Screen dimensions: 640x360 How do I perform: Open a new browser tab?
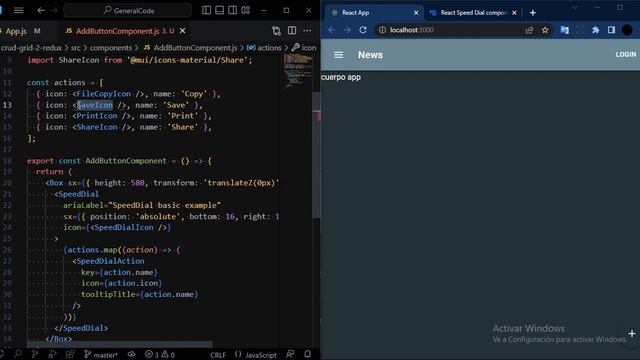click(x=533, y=13)
